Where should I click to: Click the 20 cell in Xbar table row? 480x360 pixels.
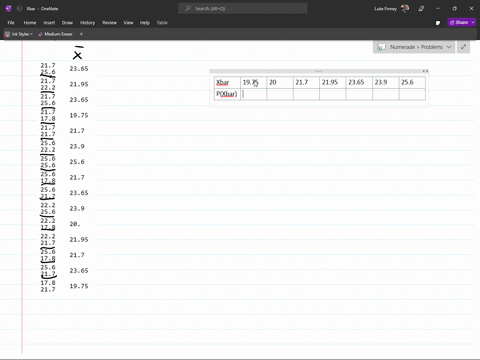click(280, 82)
